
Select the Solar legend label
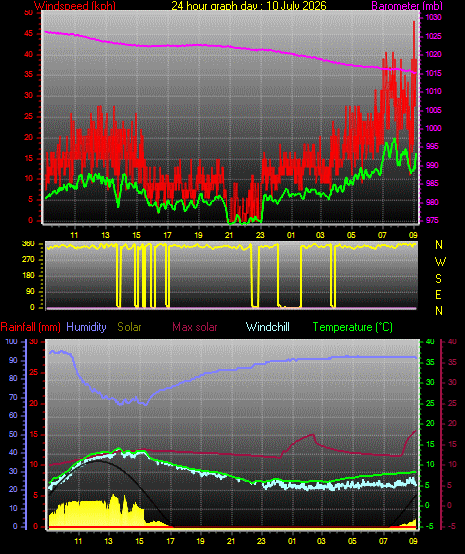point(129,327)
